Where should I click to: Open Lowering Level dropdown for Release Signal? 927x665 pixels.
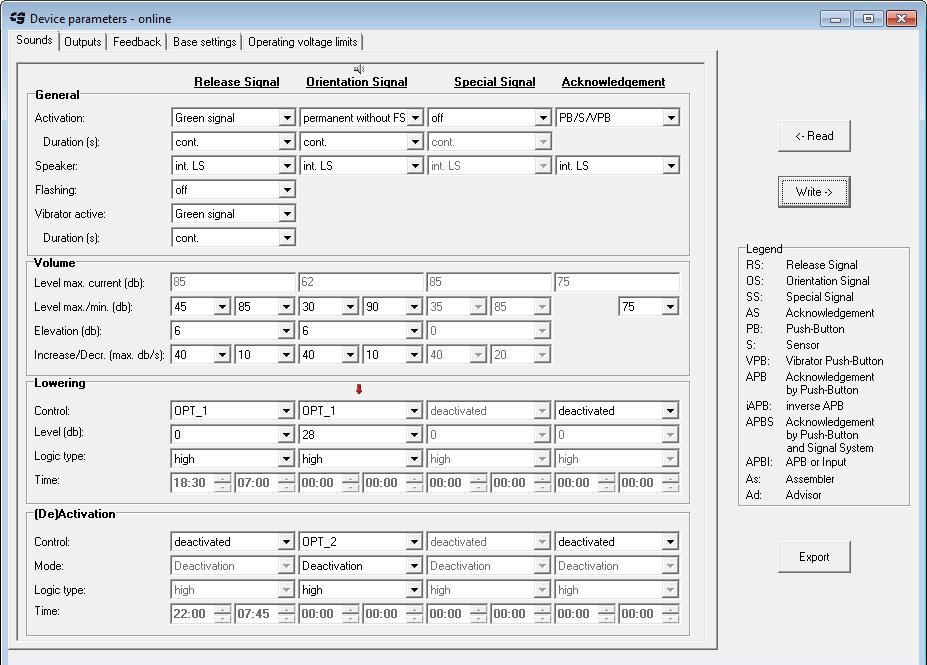(x=232, y=434)
